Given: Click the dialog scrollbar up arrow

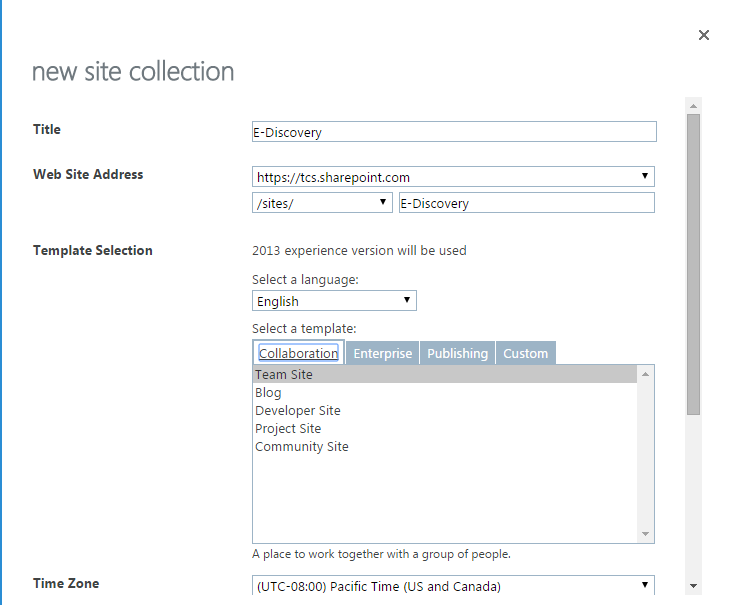Looking at the screenshot, I should 693,105.
